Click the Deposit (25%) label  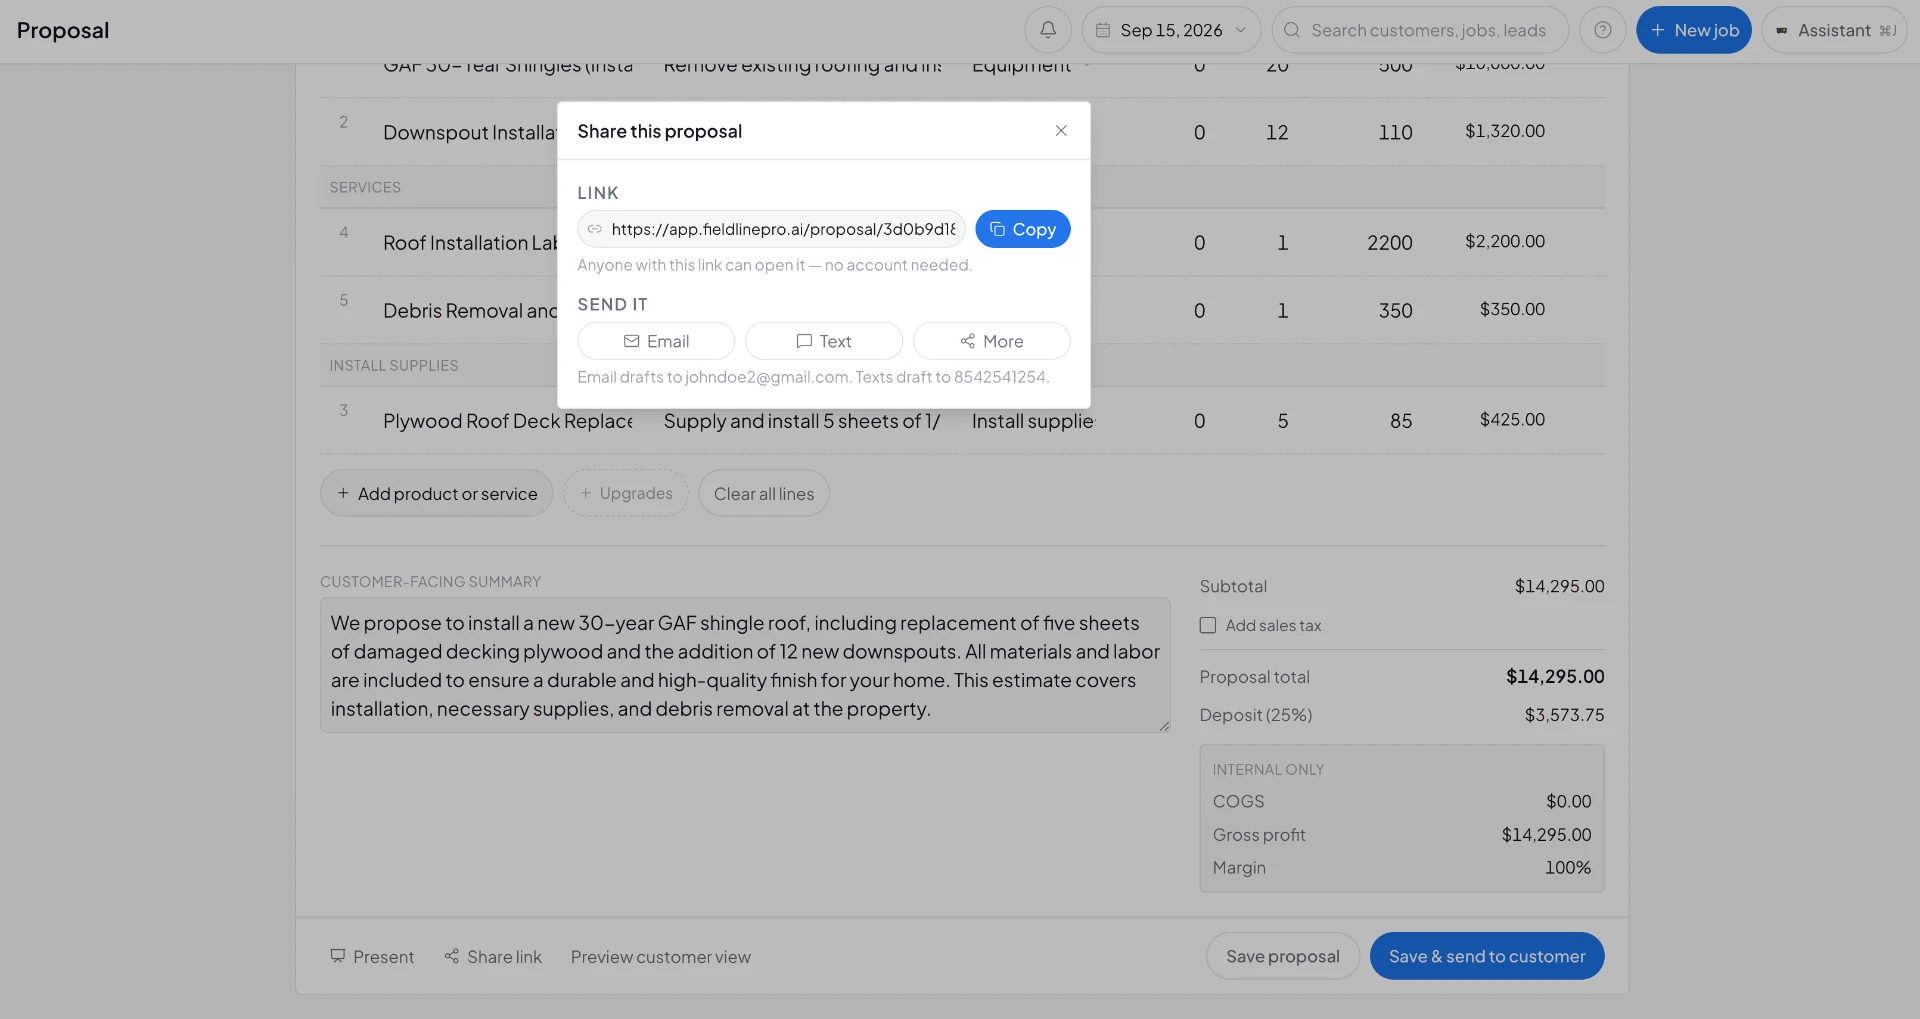1255,715
